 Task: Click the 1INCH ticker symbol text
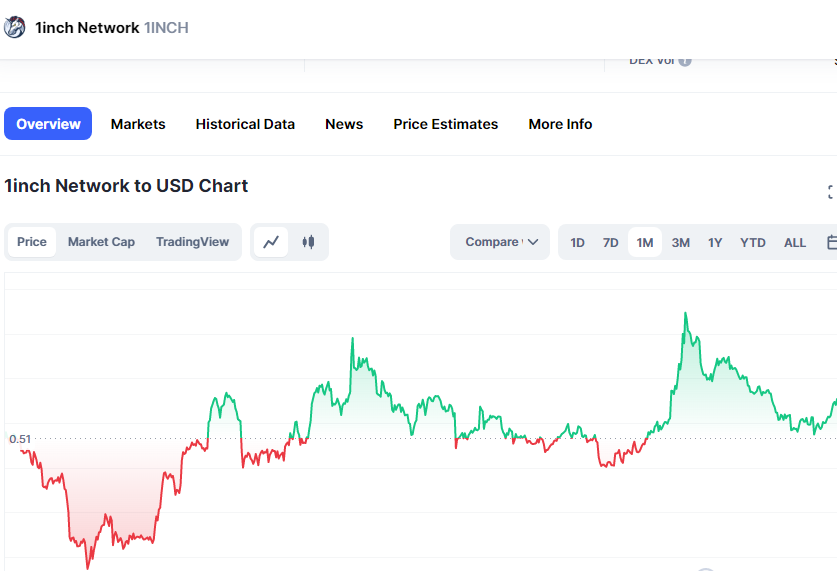tap(167, 28)
